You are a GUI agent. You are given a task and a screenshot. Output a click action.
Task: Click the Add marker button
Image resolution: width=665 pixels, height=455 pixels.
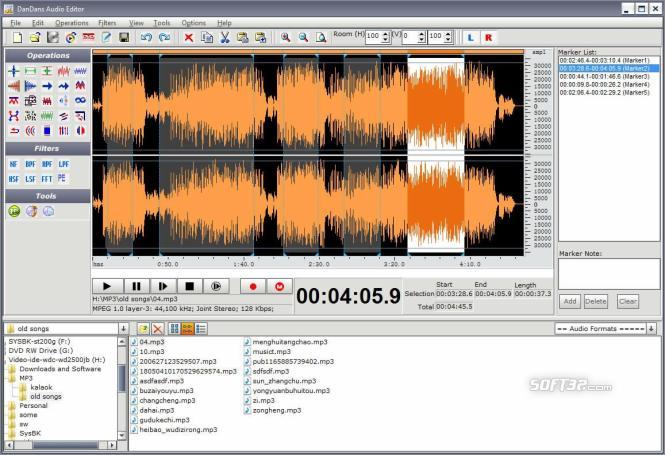click(570, 301)
